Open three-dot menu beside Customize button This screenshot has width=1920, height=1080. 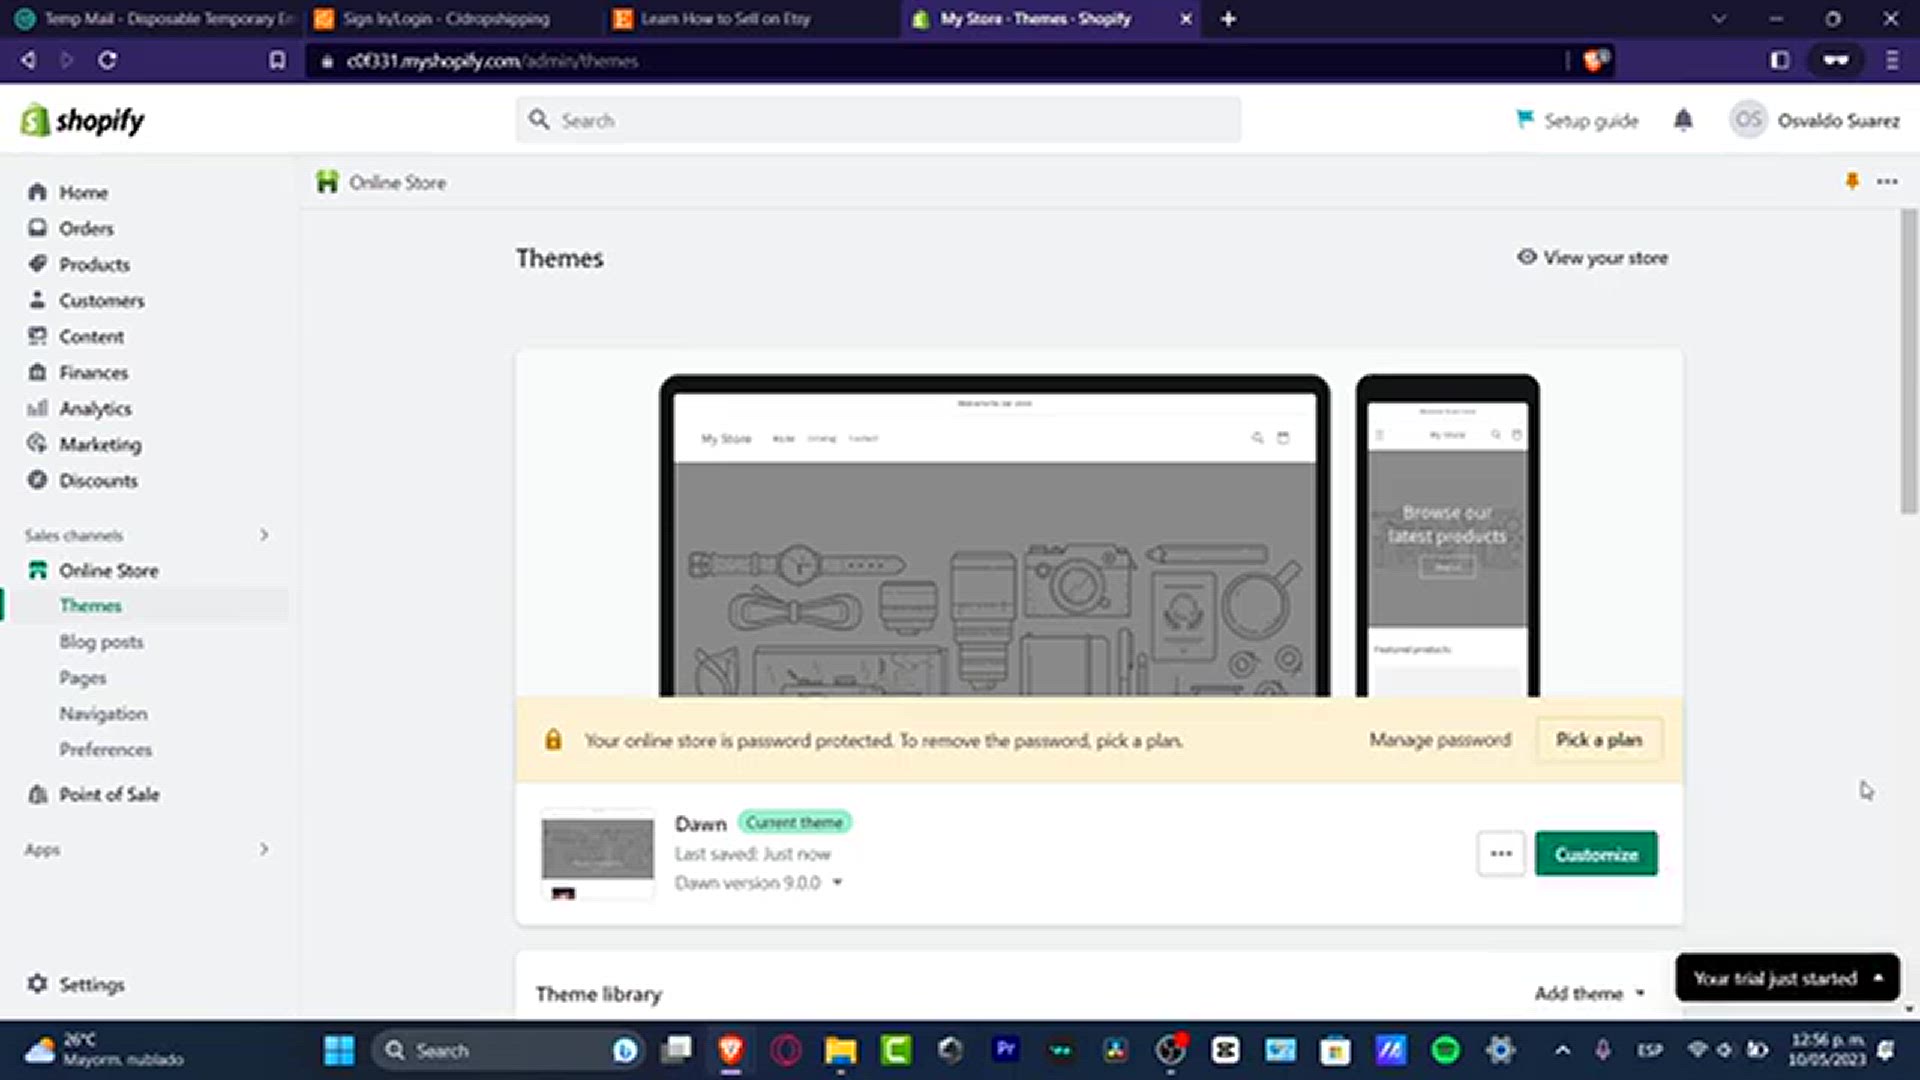[x=1500, y=854]
